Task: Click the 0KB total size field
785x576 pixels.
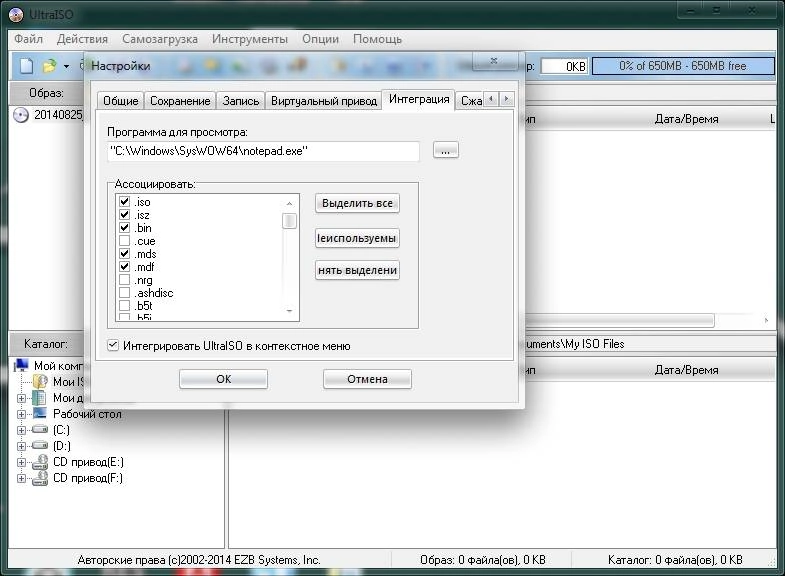Action: [x=564, y=66]
